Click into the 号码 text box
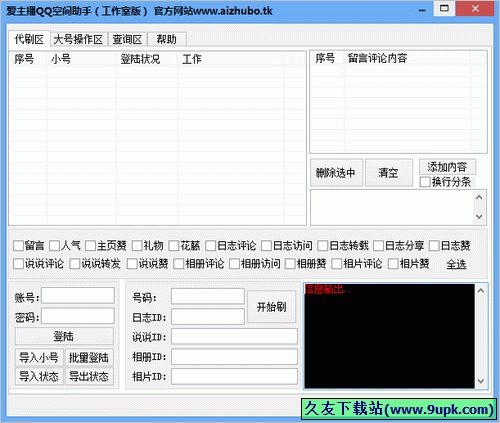Screen dimensions: 500x423 tap(208, 296)
